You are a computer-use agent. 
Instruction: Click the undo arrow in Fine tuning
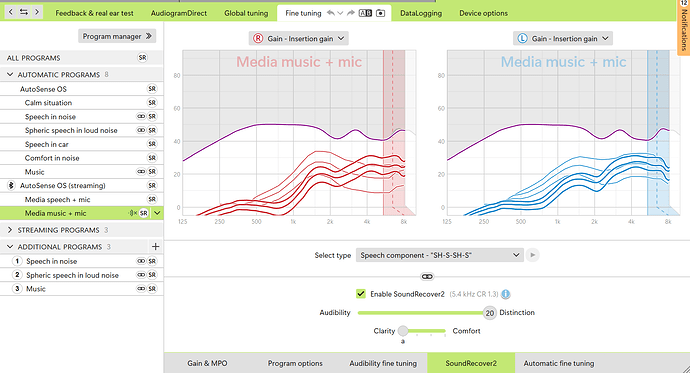(330, 13)
